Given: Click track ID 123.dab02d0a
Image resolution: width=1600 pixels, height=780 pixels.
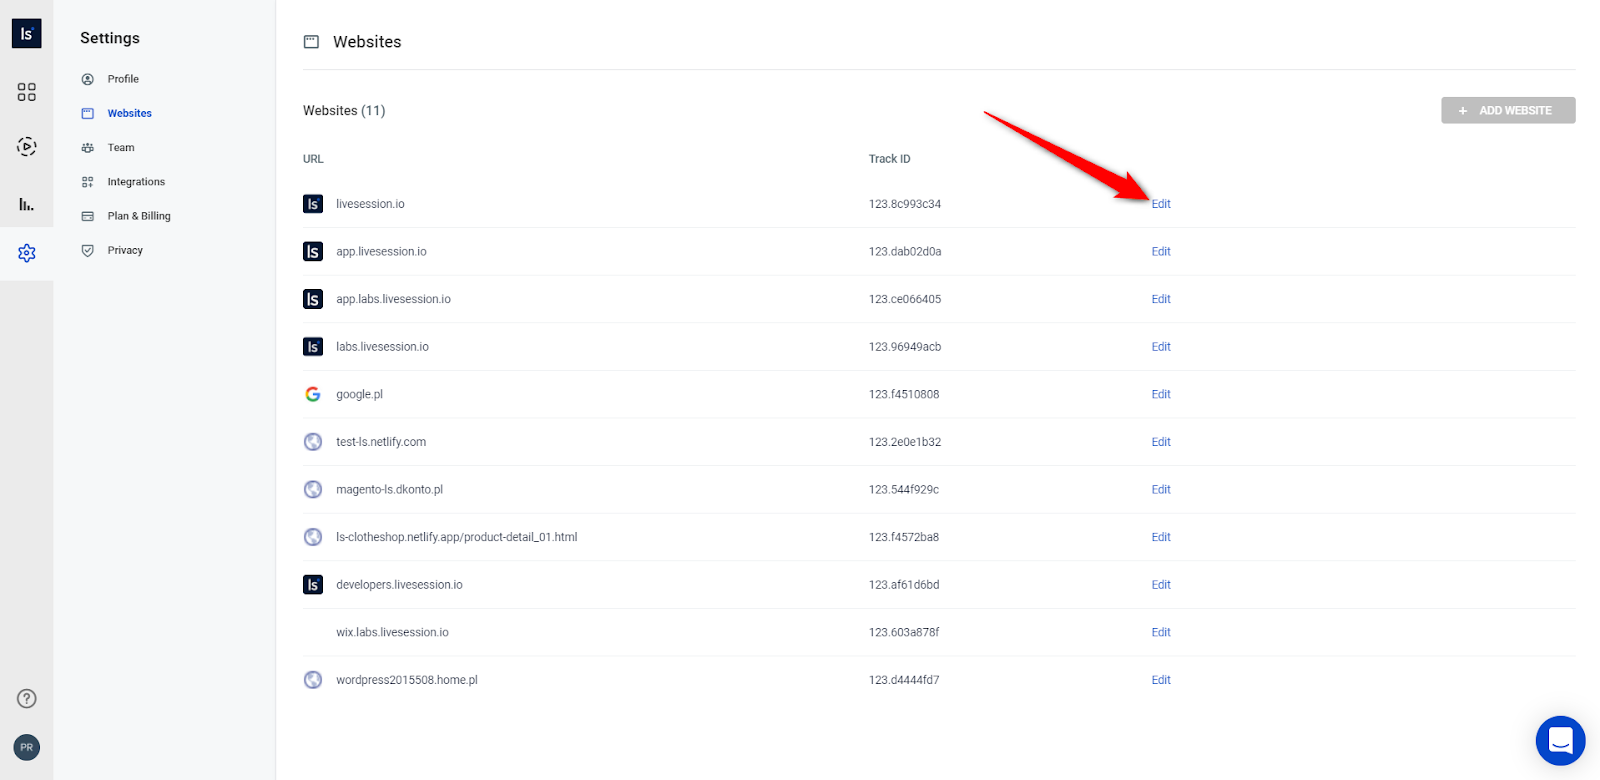Looking at the screenshot, I should pos(905,252).
